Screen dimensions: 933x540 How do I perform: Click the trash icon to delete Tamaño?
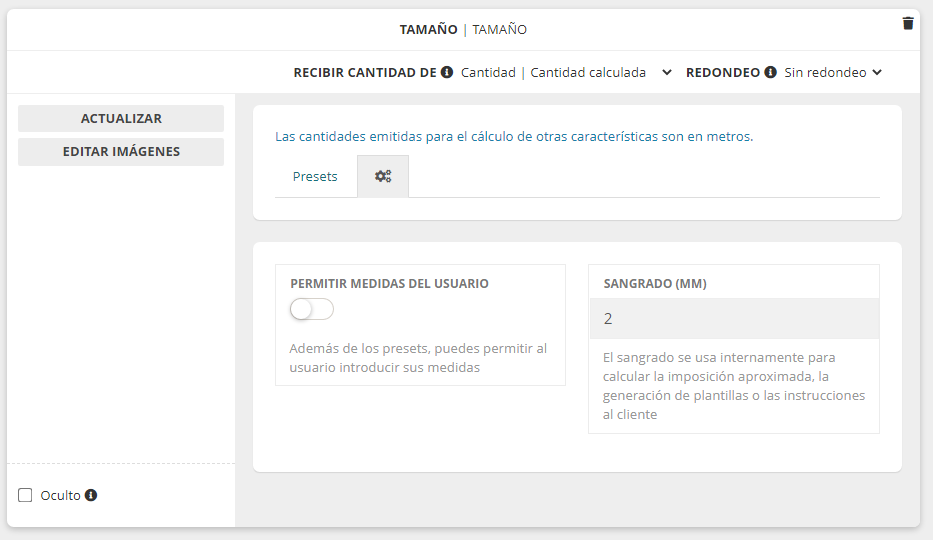click(908, 23)
